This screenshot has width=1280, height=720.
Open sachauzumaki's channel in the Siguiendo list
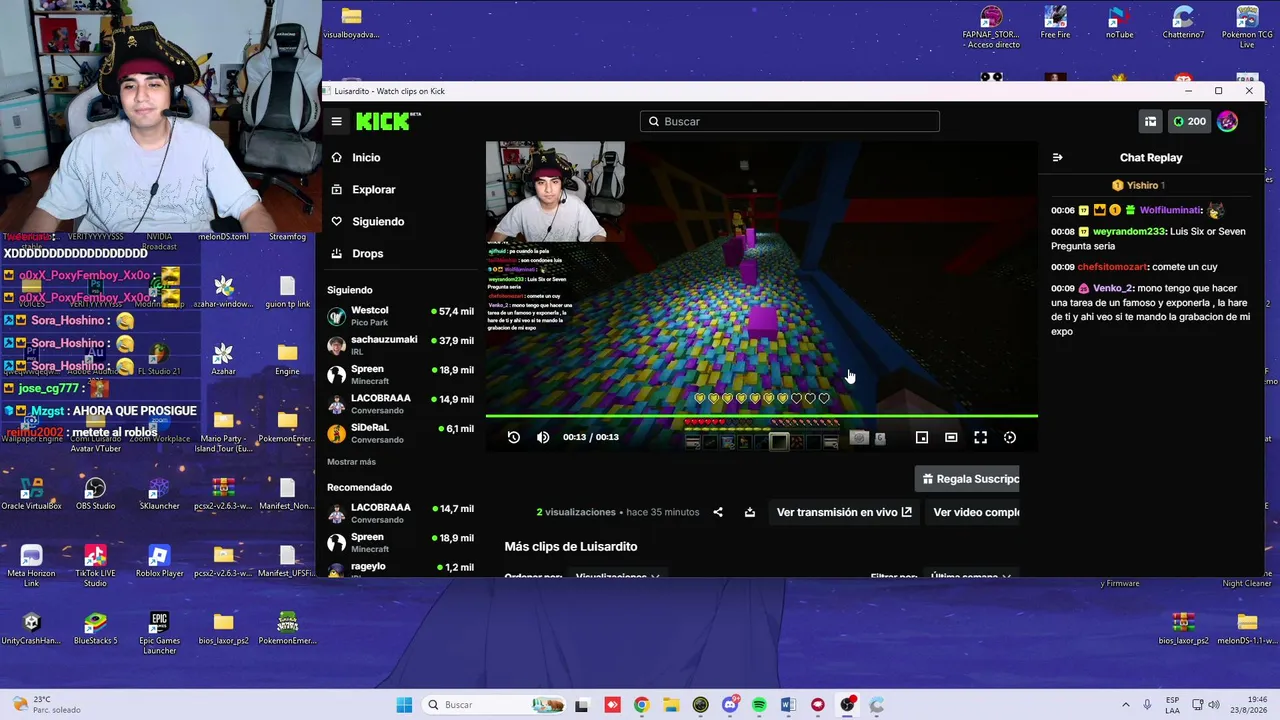(401, 345)
